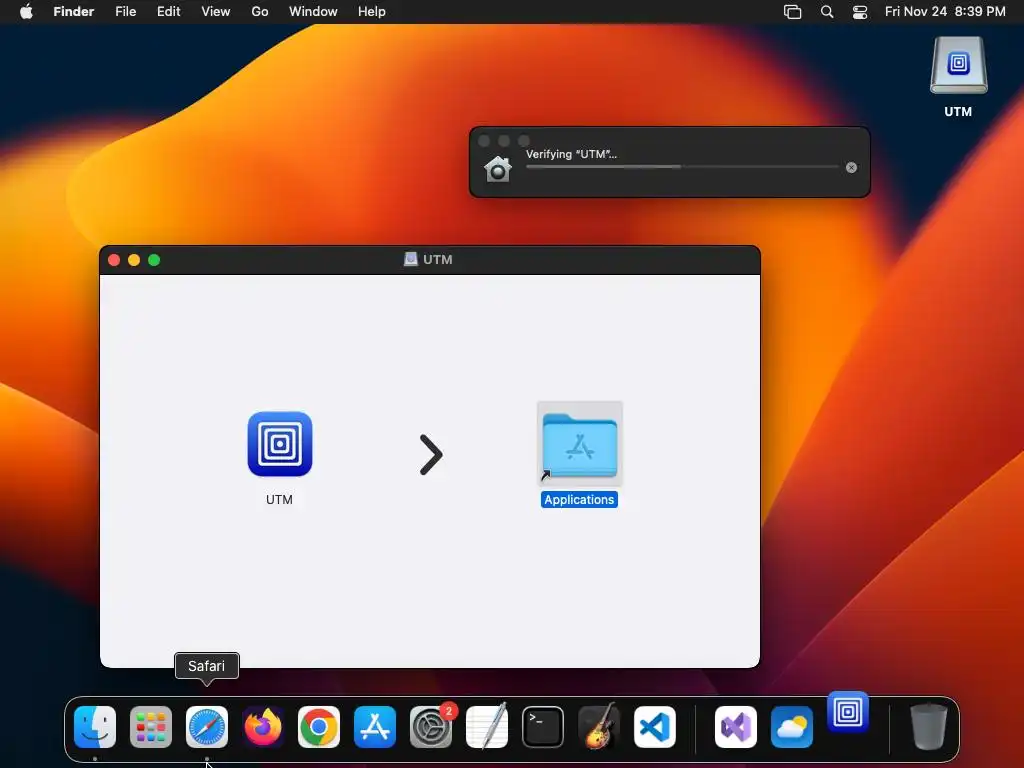Image resolution: width=1024 pixels, height=768 pixels.
Task: Launch Safari from the Dock
Action: pos(207,727)
